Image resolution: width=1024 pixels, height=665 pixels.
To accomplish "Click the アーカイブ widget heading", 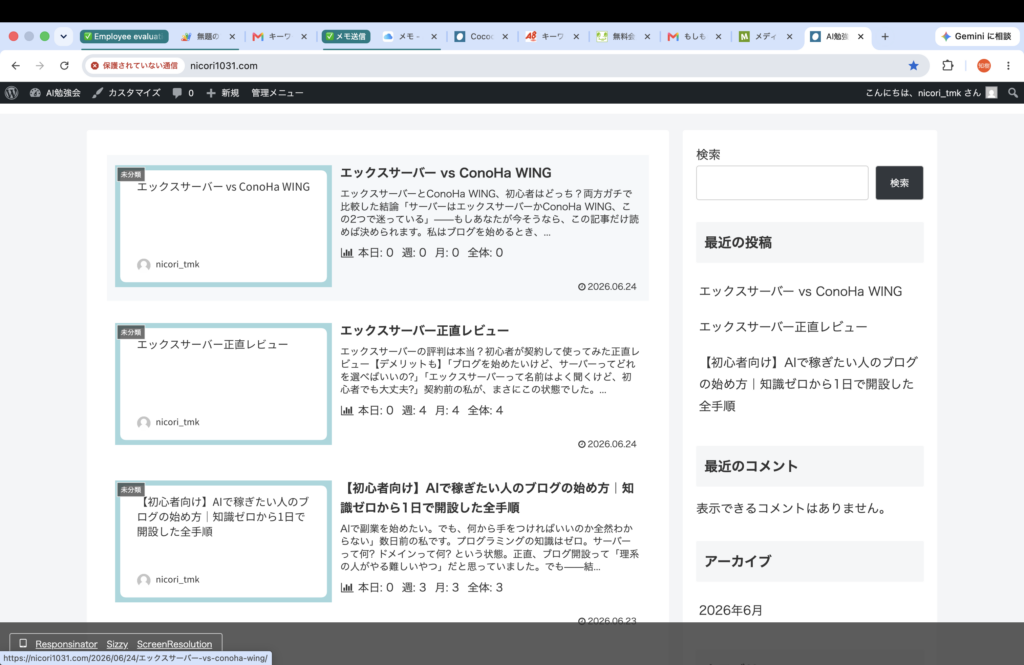I will click(x=810, y=561).
